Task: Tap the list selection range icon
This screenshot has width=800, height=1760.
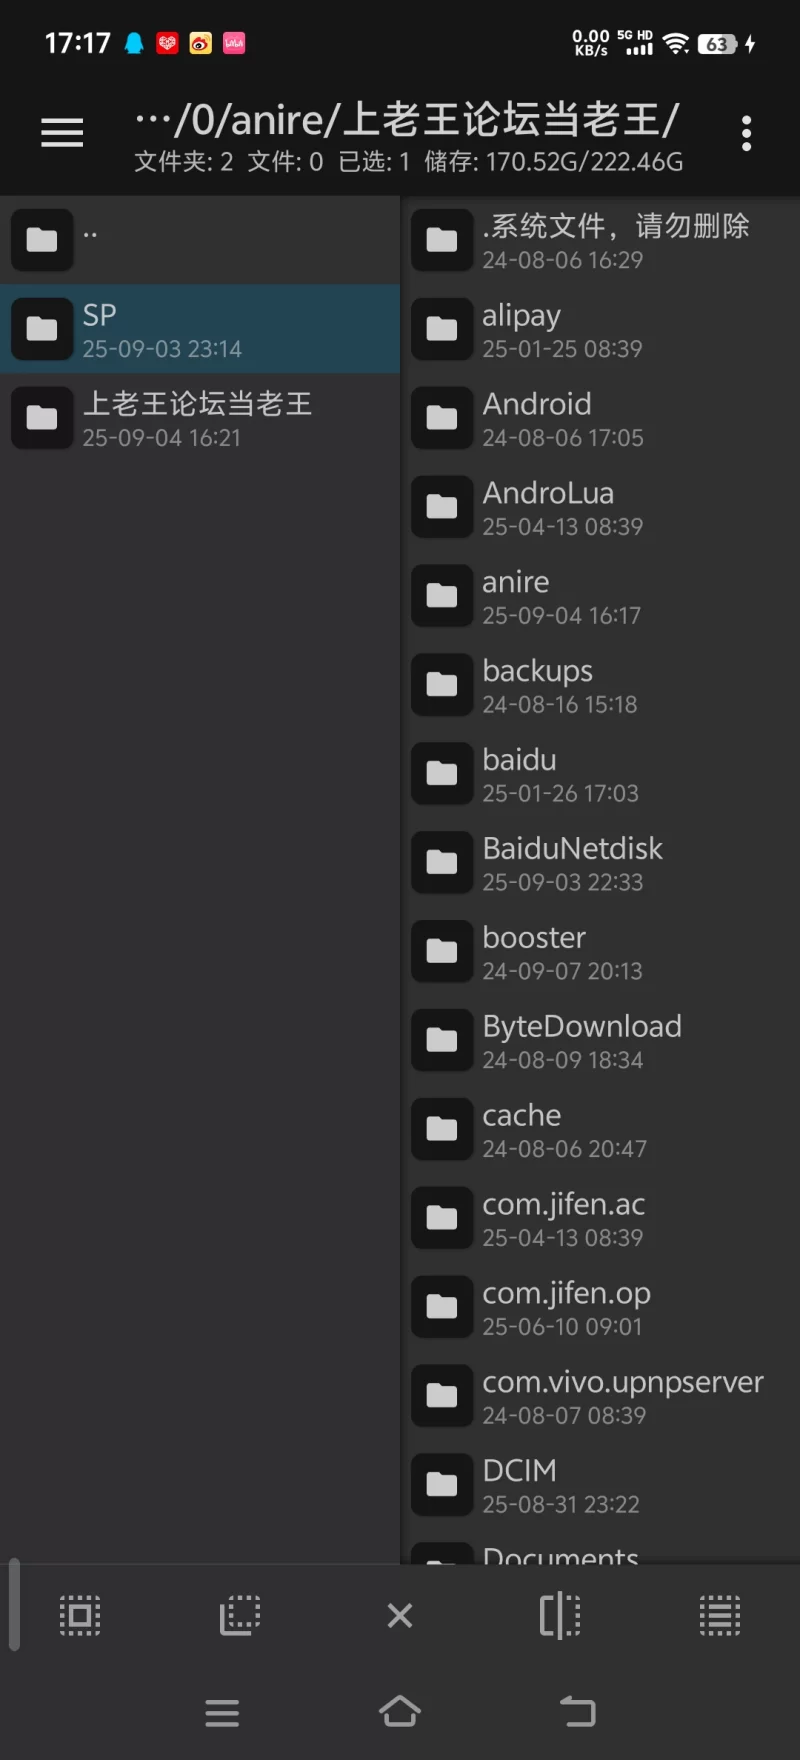Action: click(x=720, y=1615)
